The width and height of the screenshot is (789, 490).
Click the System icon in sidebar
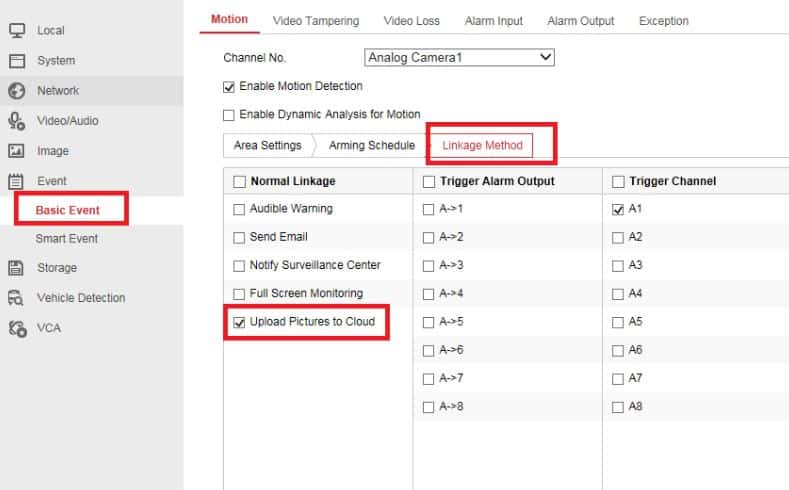click(16, 61)
